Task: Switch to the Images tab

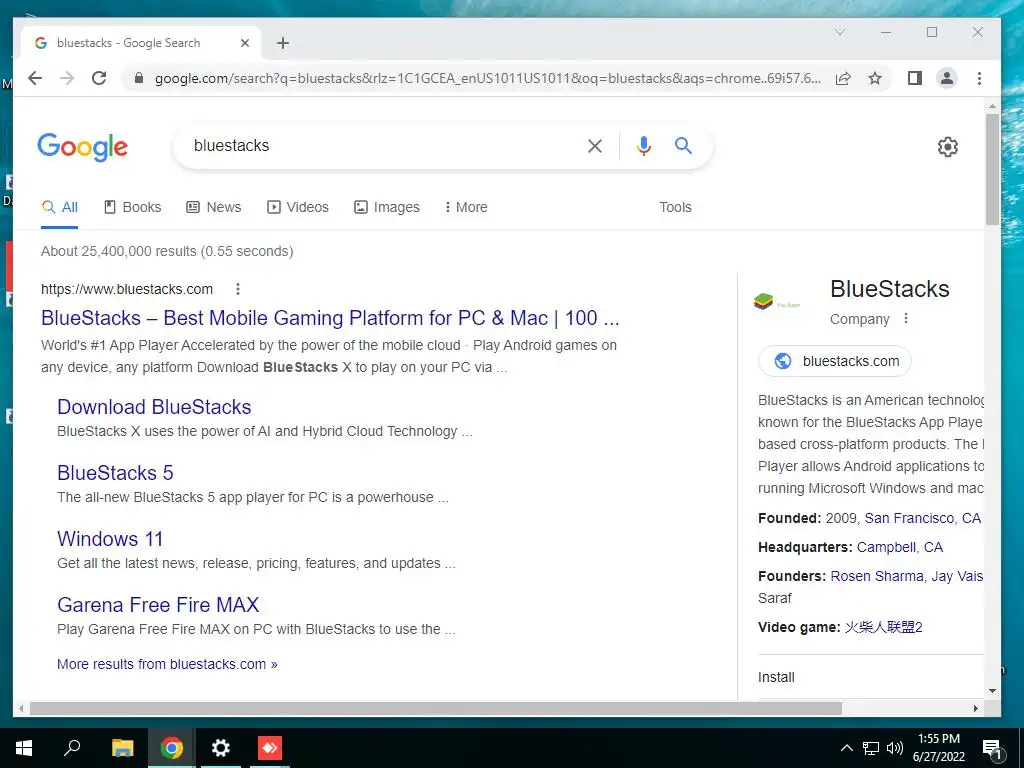Action: 387,208
